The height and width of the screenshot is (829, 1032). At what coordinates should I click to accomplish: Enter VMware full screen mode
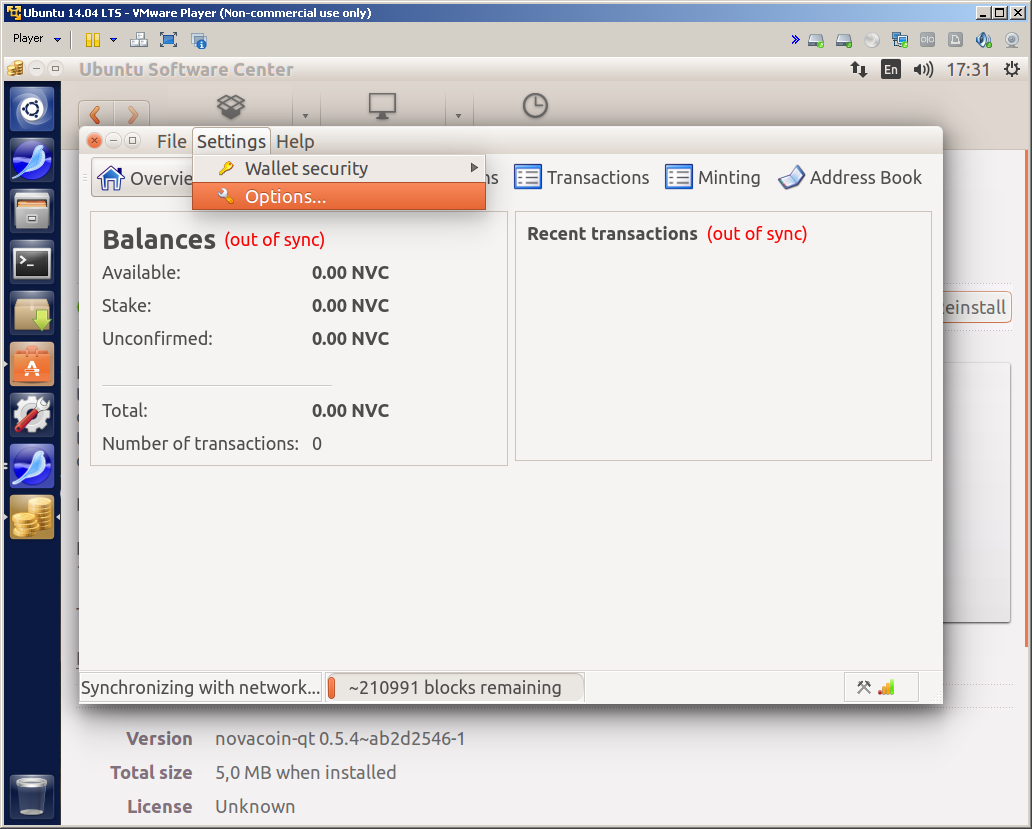coord(168,40)
